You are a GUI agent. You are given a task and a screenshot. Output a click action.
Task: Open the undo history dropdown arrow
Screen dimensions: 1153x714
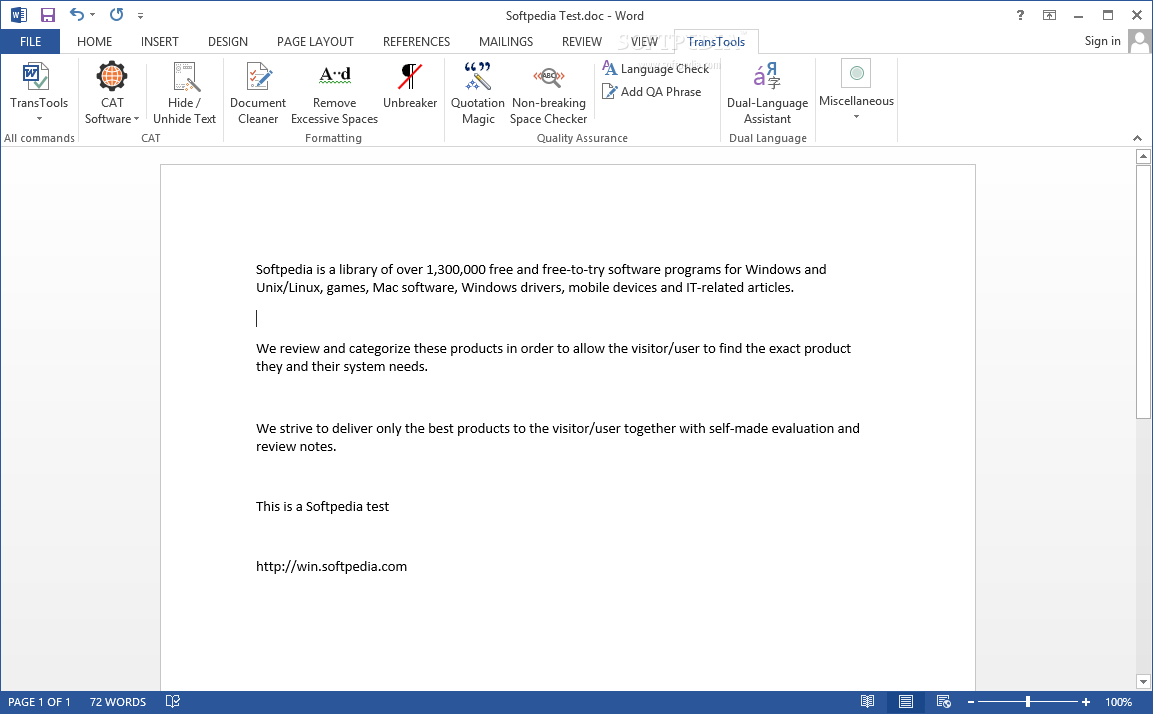pos(93,15)
